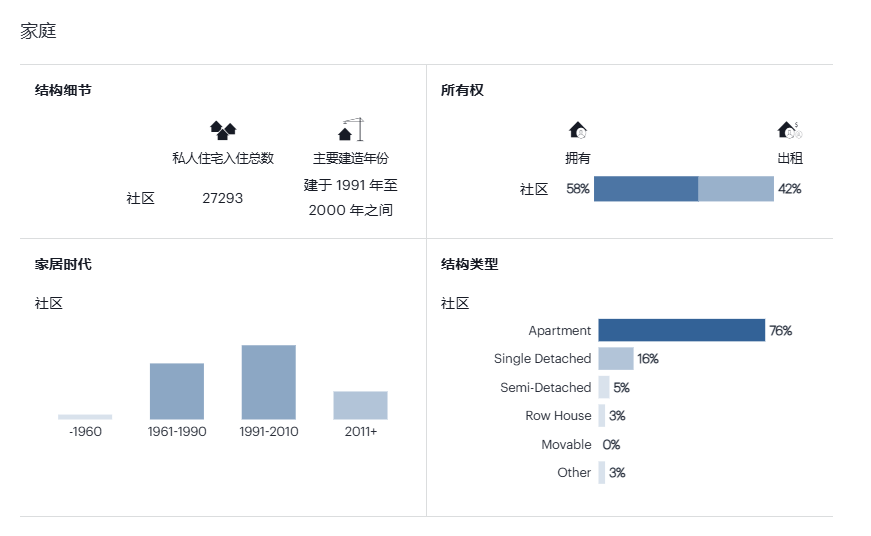Click the 1991-2010 axis label
The width and height of the screenshot is (871, 536).
click(269, 432)
